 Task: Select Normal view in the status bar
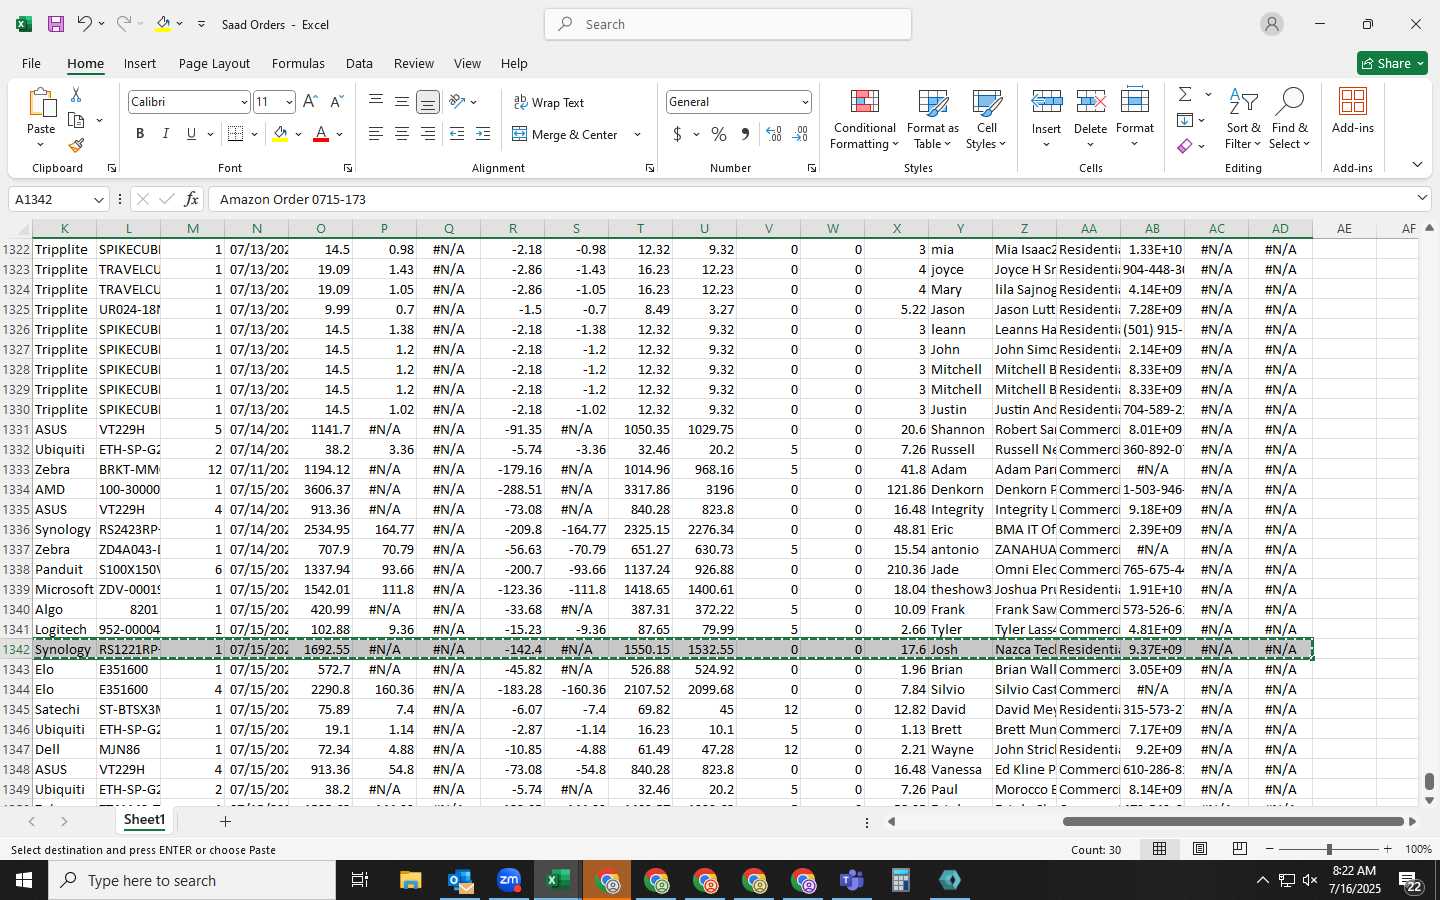point(1160,849)
